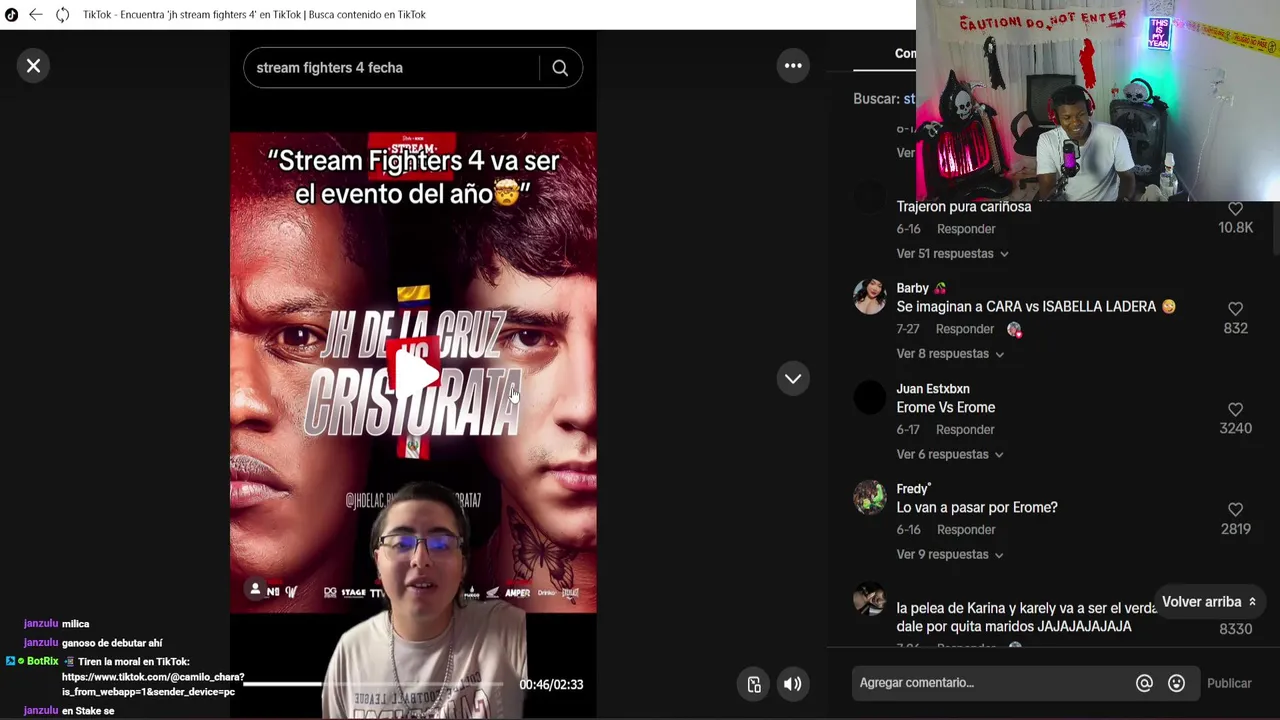The image size is (1280, 720).
Task: Open the emoji picker icon
Action: (x=1176, y=683)
